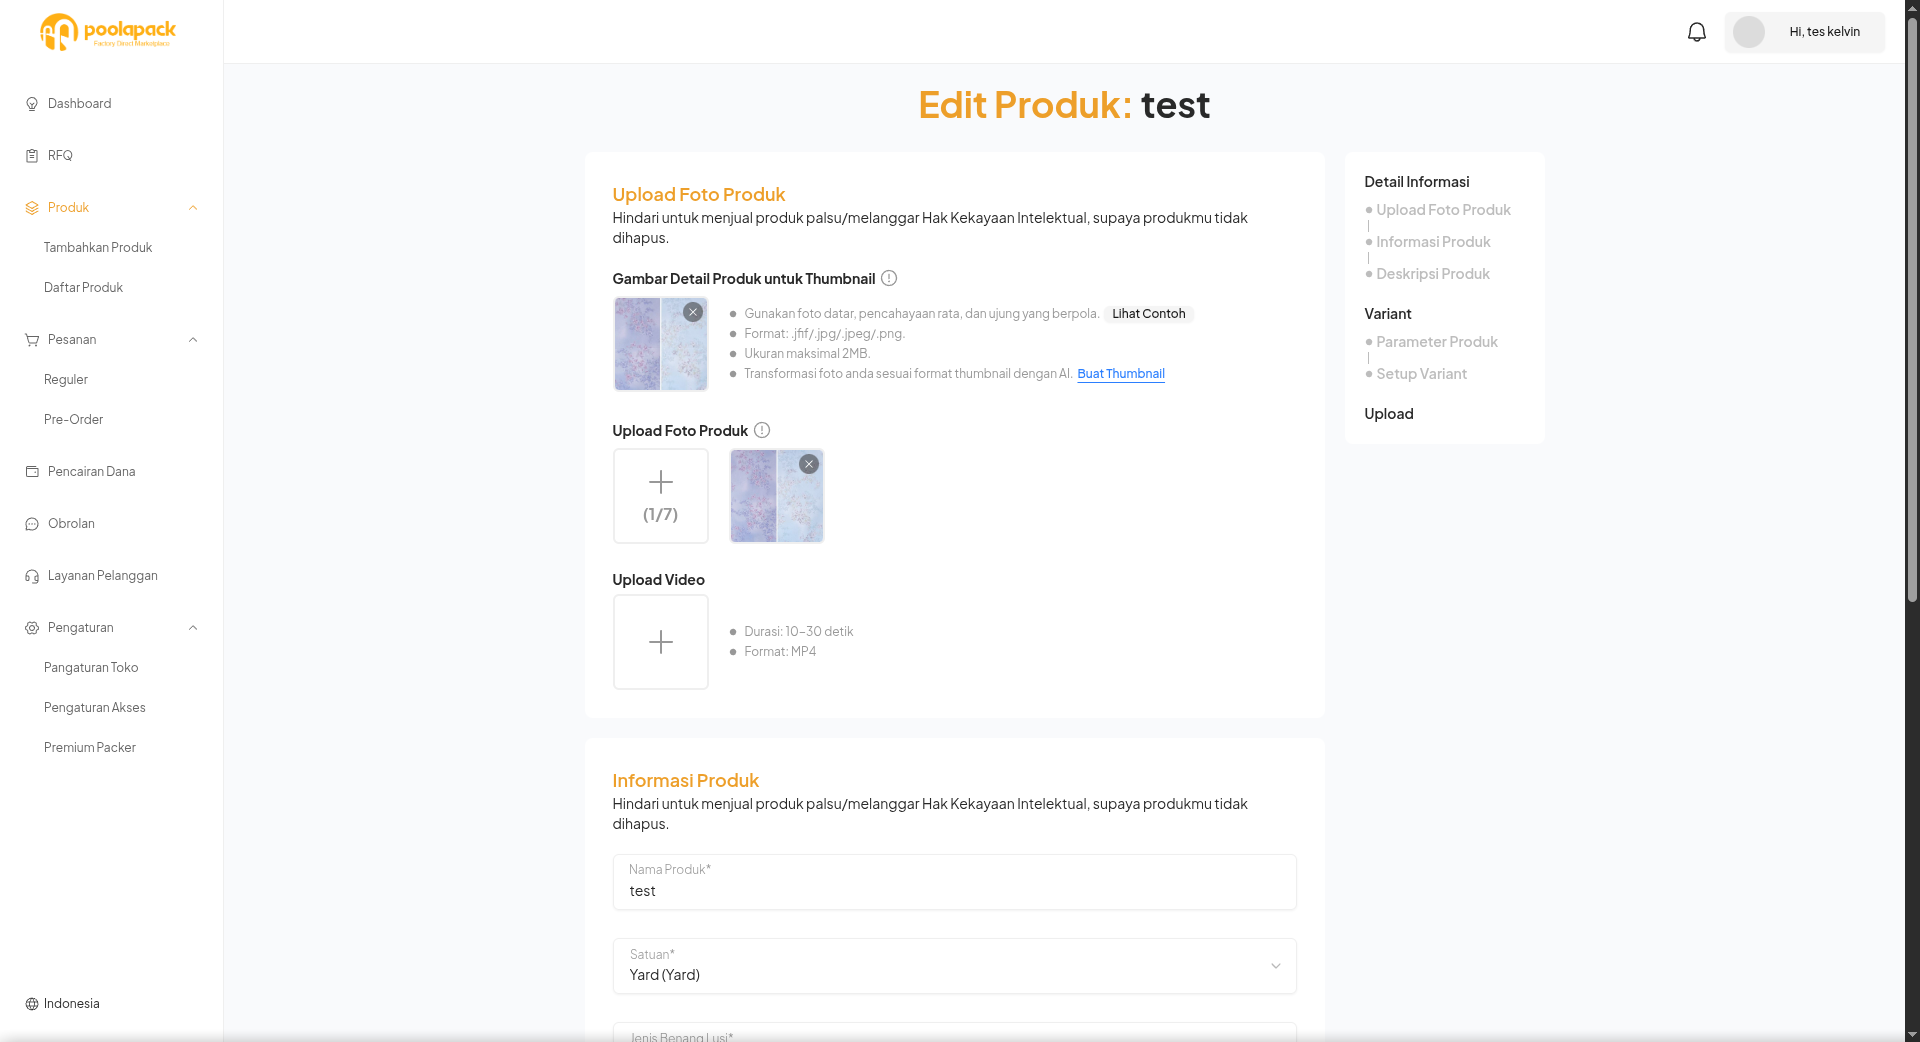Open the notification bell

coord(1696,32)
